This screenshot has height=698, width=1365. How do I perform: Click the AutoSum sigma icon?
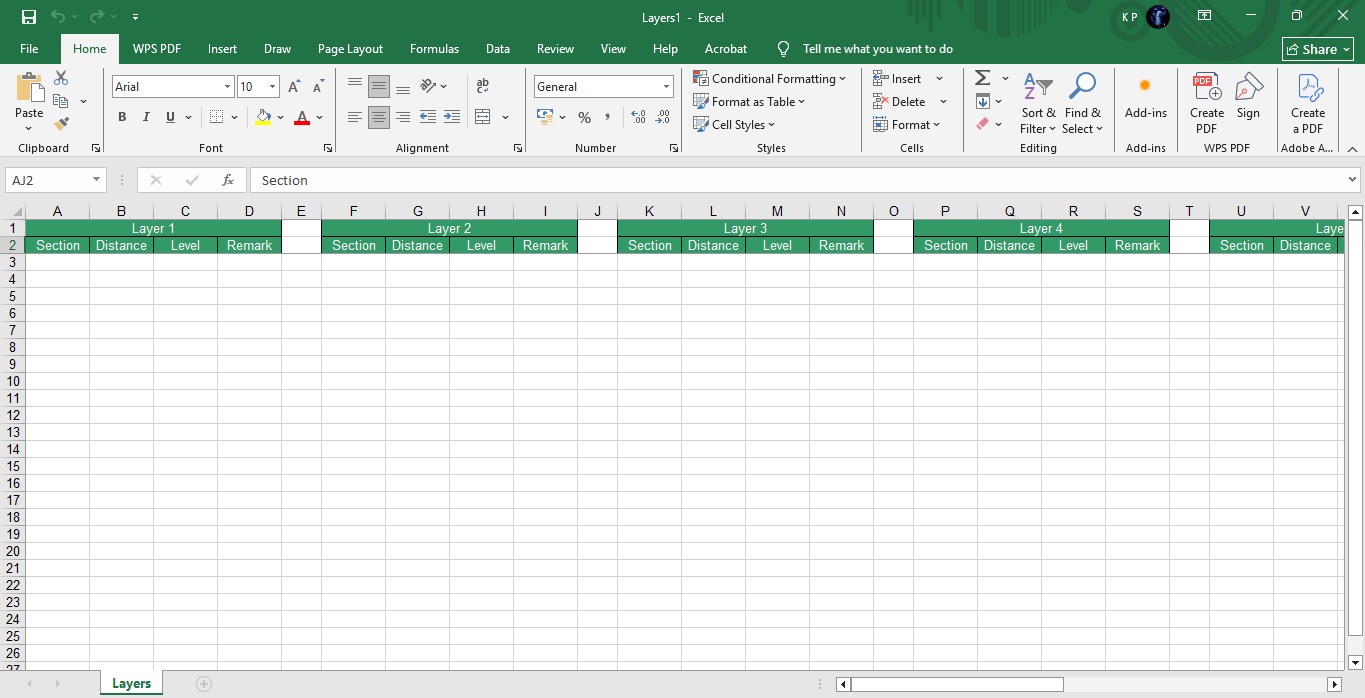pos(982,78)
